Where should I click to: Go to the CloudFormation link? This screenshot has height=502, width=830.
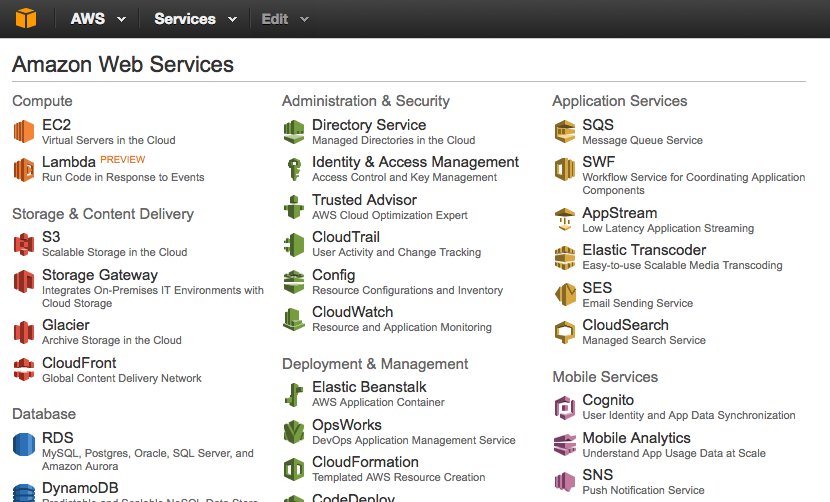(x=365, y=462)
